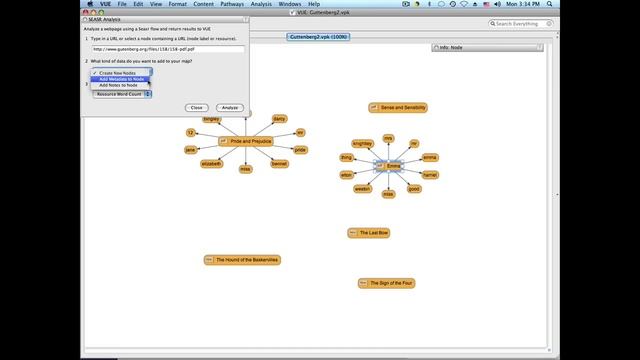Select the harriet node
This screenshot has width=640, height=360.
pyautogui.click(x=430, y=175)
